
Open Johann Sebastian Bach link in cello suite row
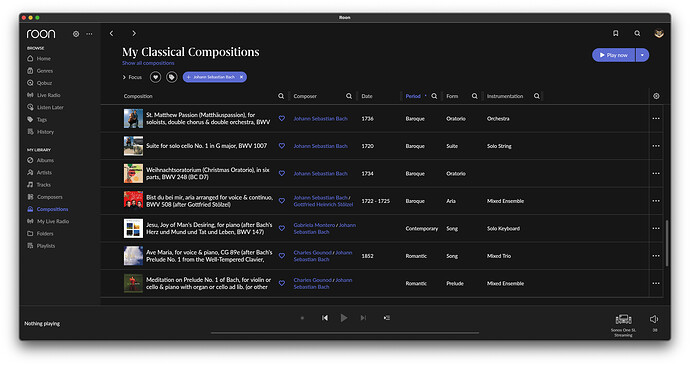point(320,146)
